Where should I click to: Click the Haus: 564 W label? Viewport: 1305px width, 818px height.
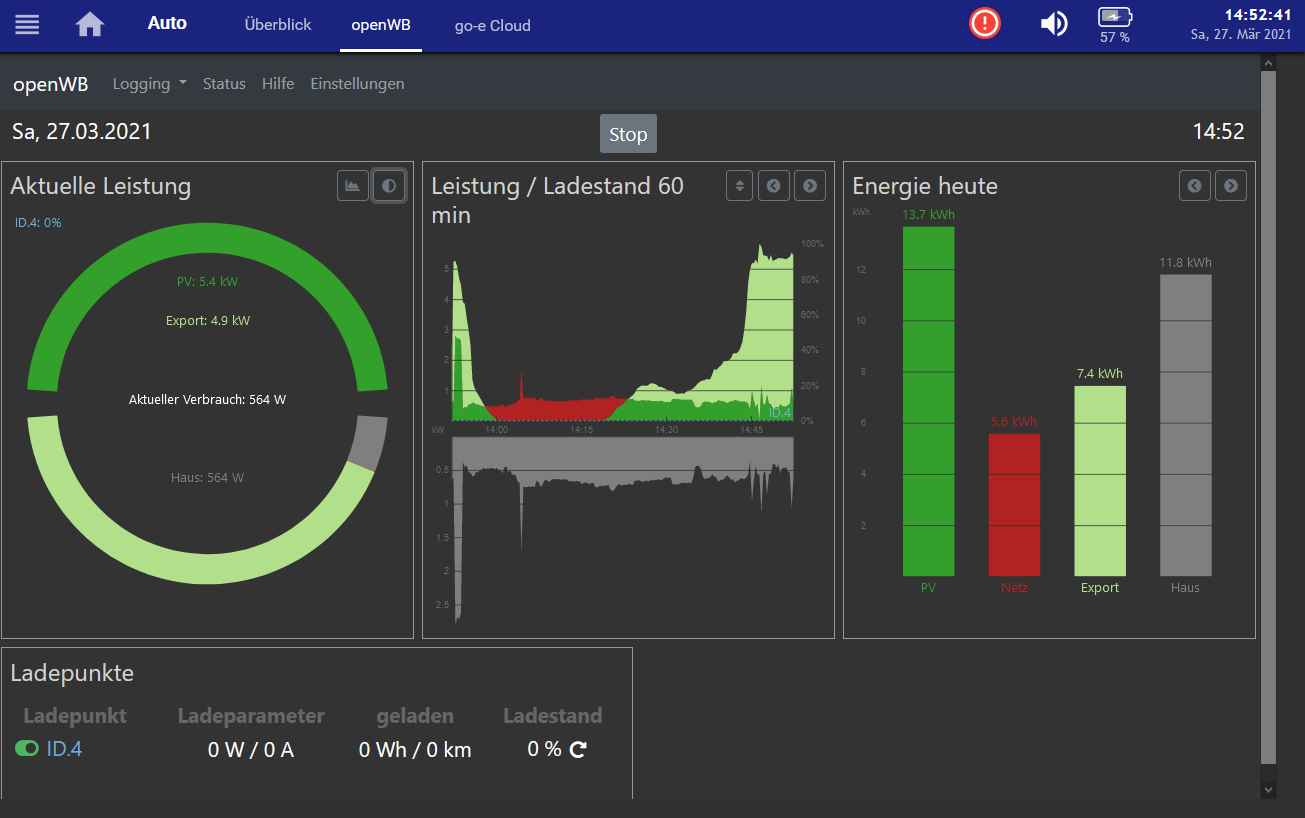(x=207, y=477)
